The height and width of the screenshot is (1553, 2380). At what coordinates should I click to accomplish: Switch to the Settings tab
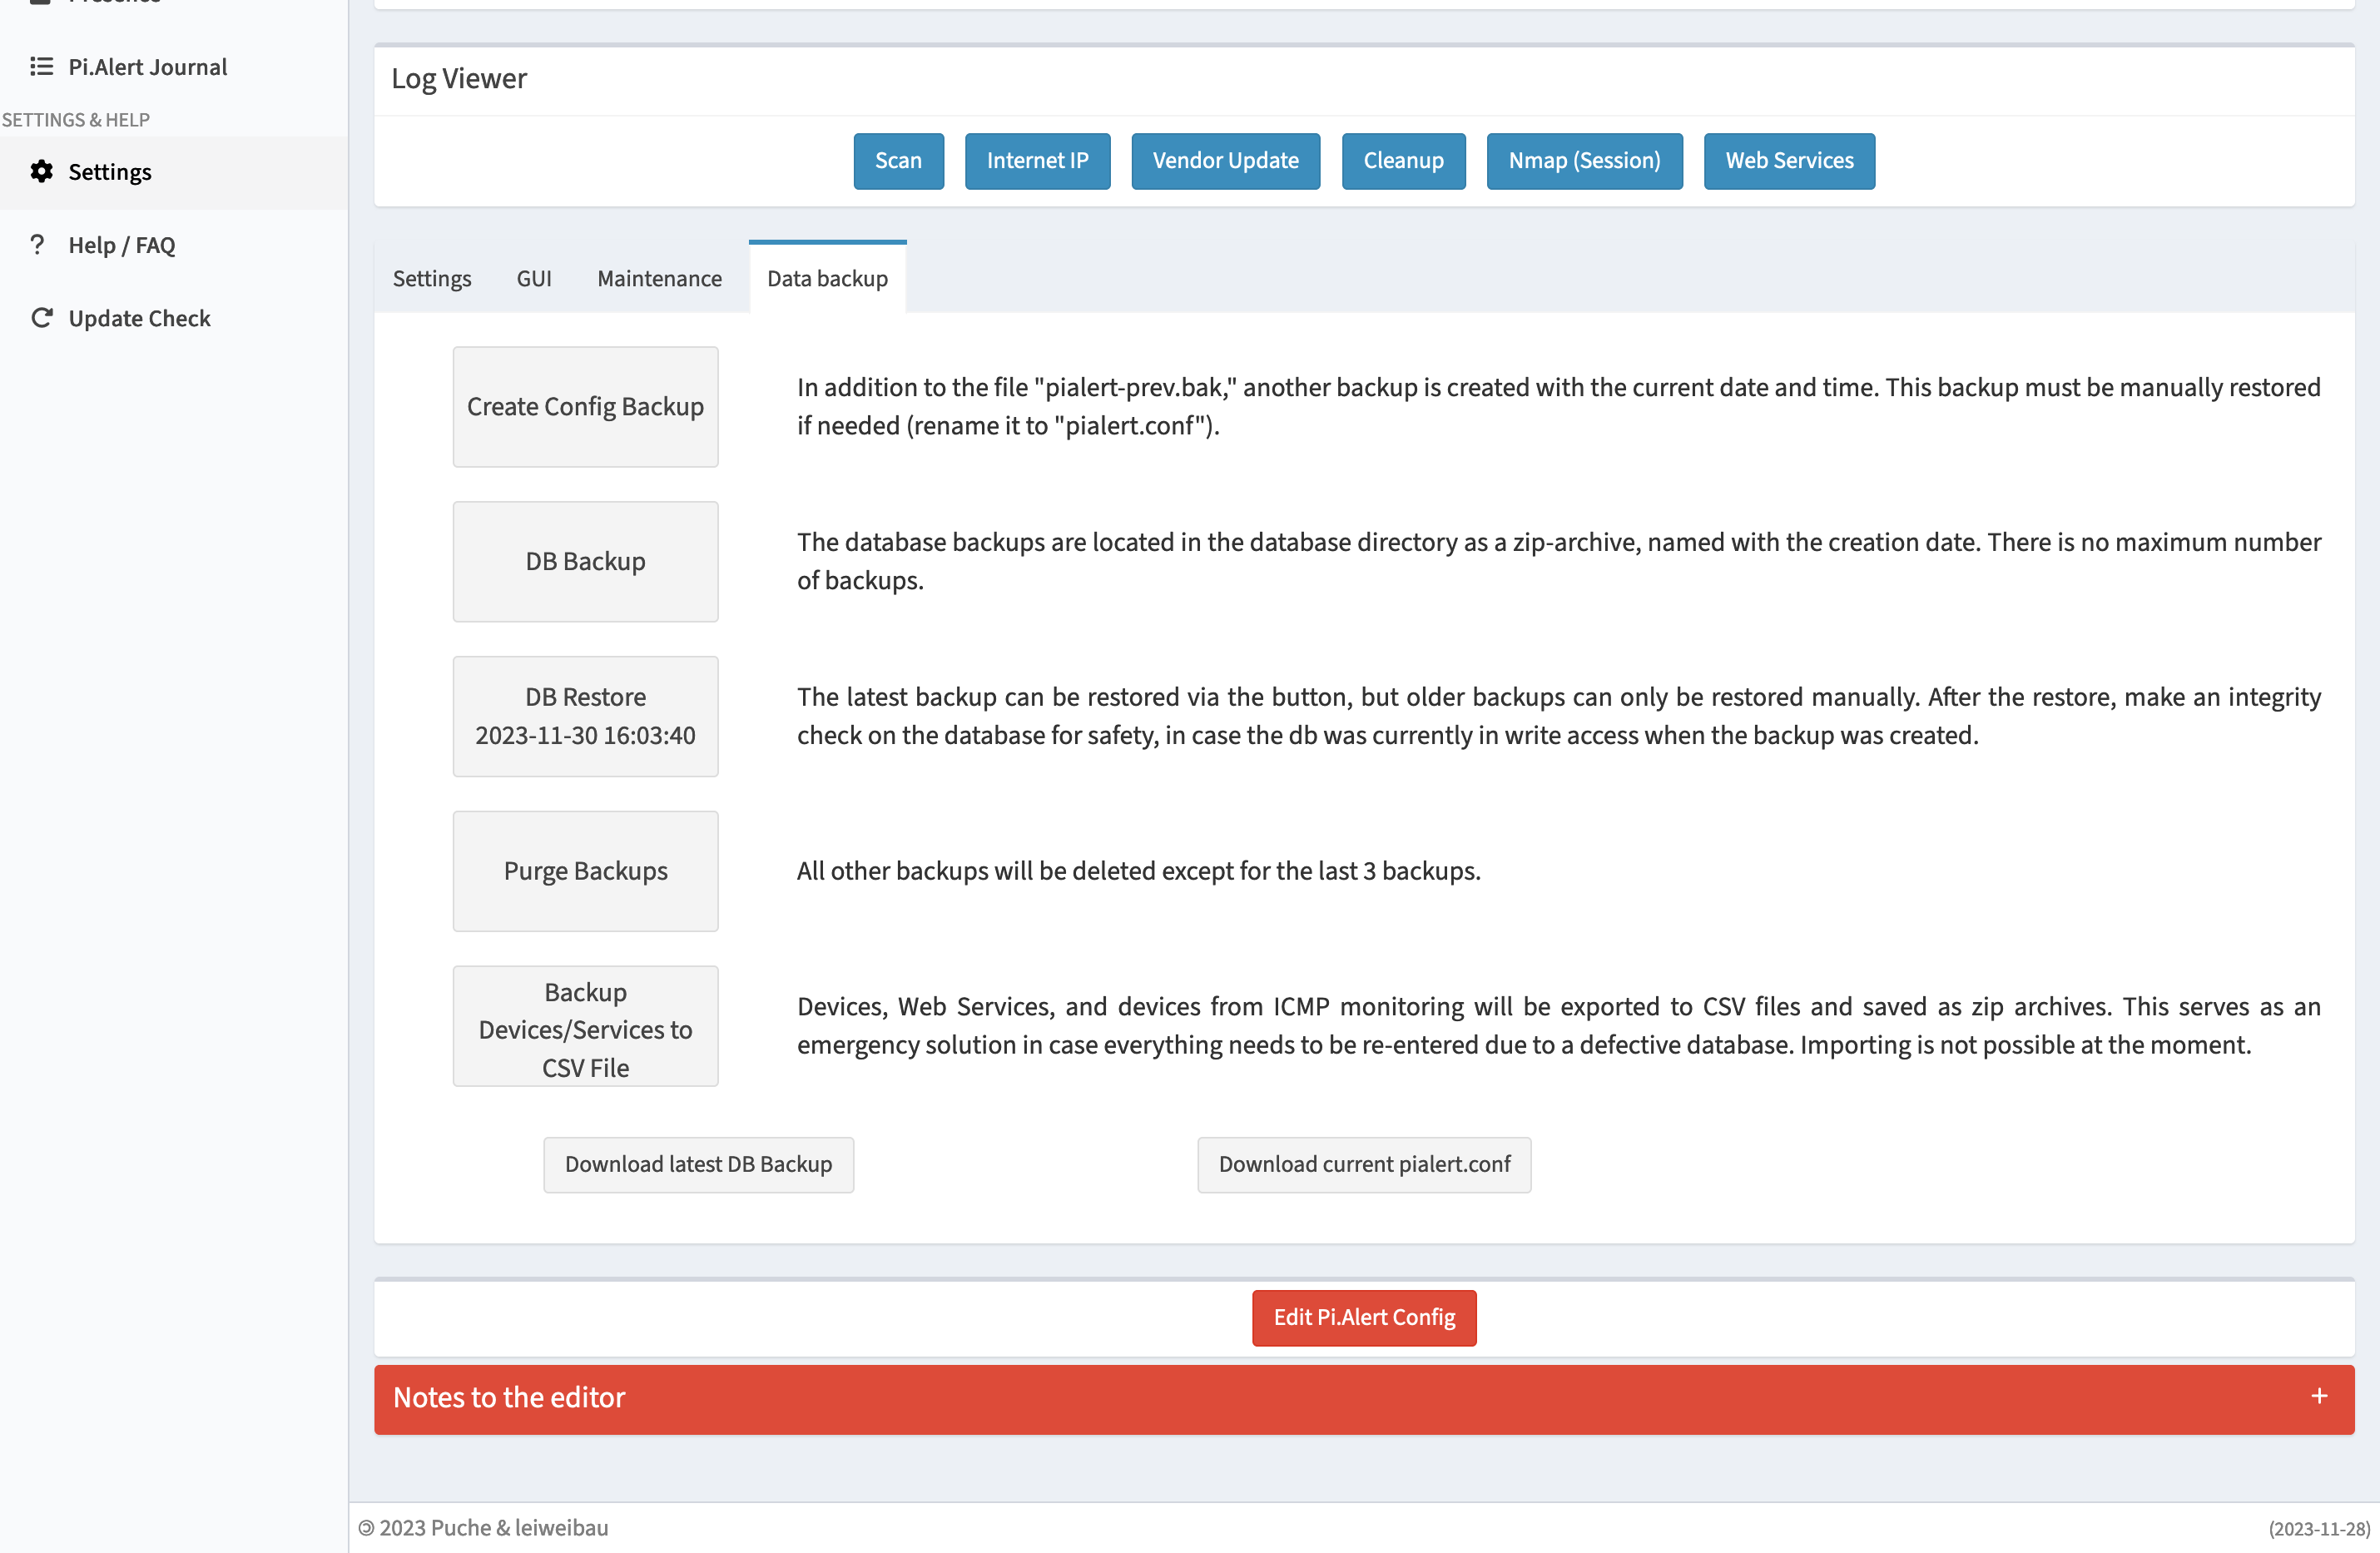coord(432,278)
